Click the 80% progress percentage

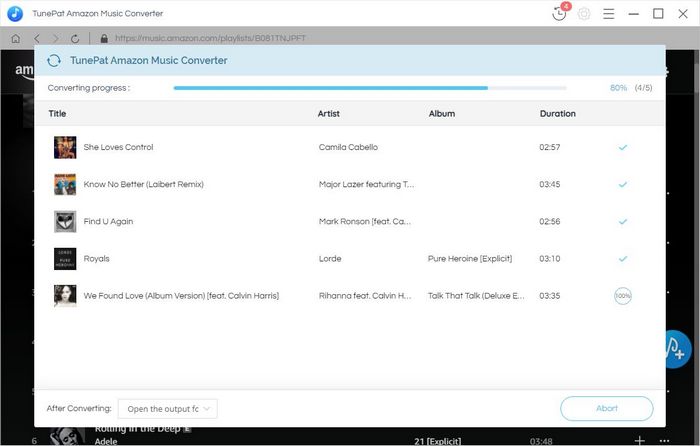tap(618, 88)
